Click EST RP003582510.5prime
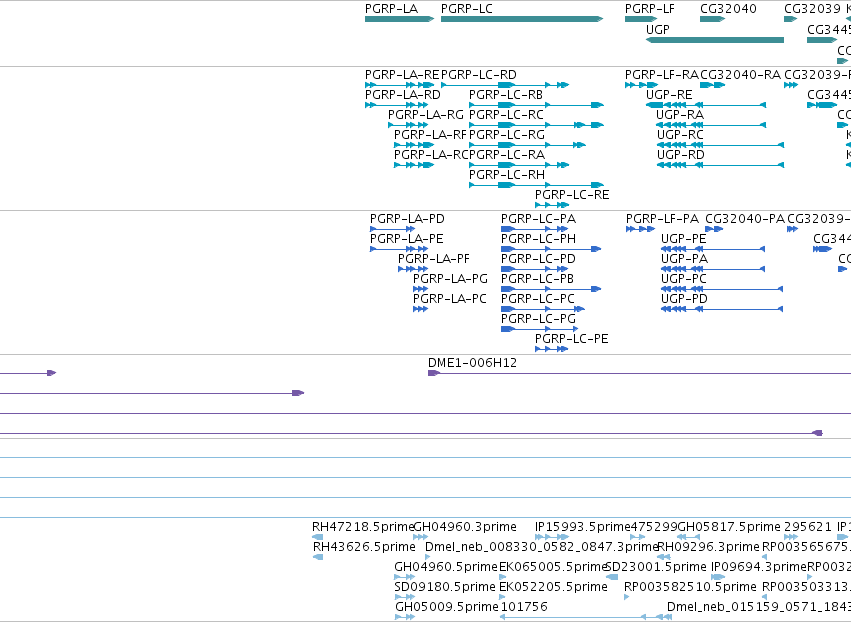This screenshot has width=851, height=622. 690,587
